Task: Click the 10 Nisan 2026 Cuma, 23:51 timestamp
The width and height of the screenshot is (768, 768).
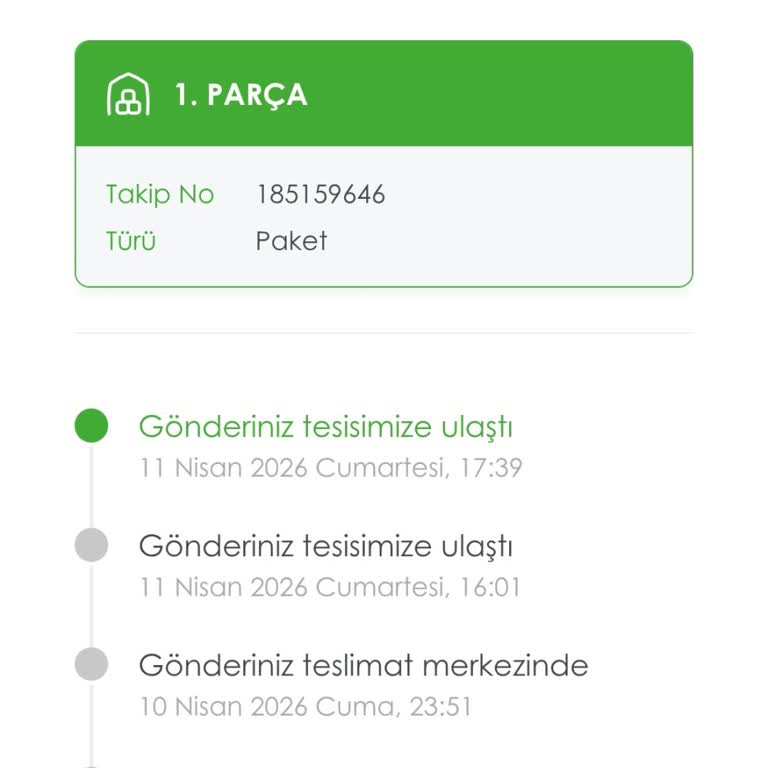Action: 305,707
